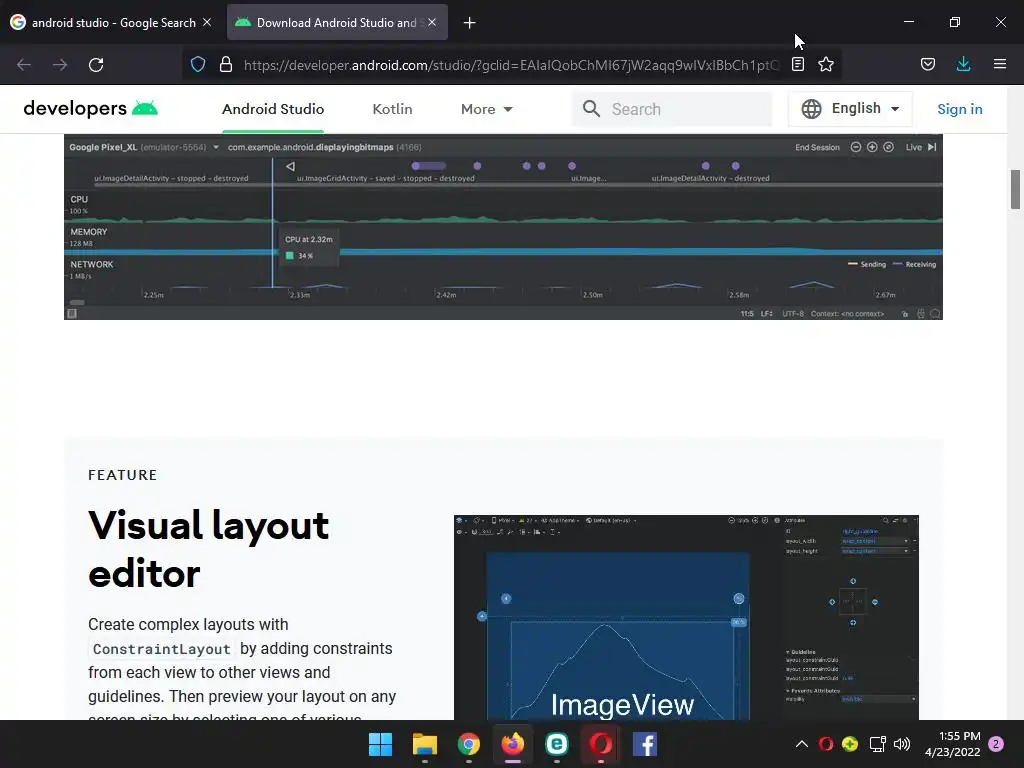Go back with the browser back arrow
Screen dimensions: 1024x768
(24, 65)
